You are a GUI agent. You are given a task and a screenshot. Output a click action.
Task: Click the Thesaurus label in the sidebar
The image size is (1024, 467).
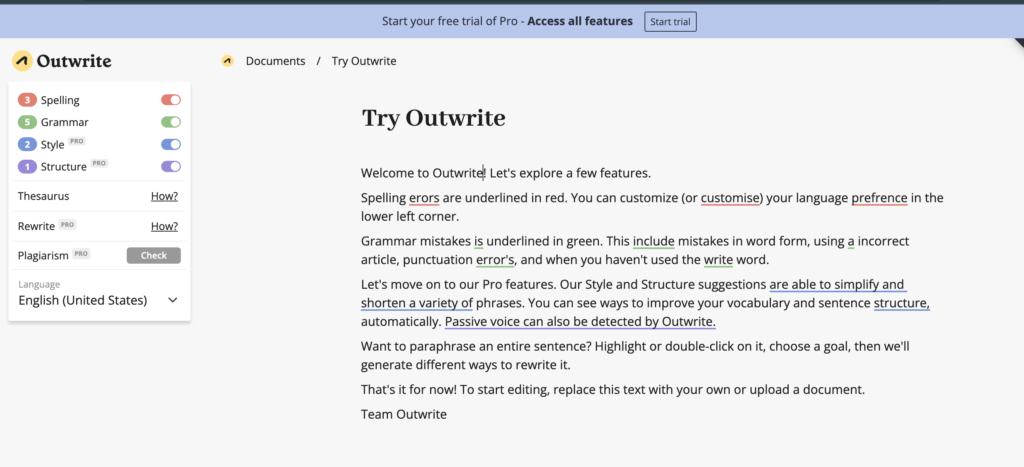coord(43,196)
